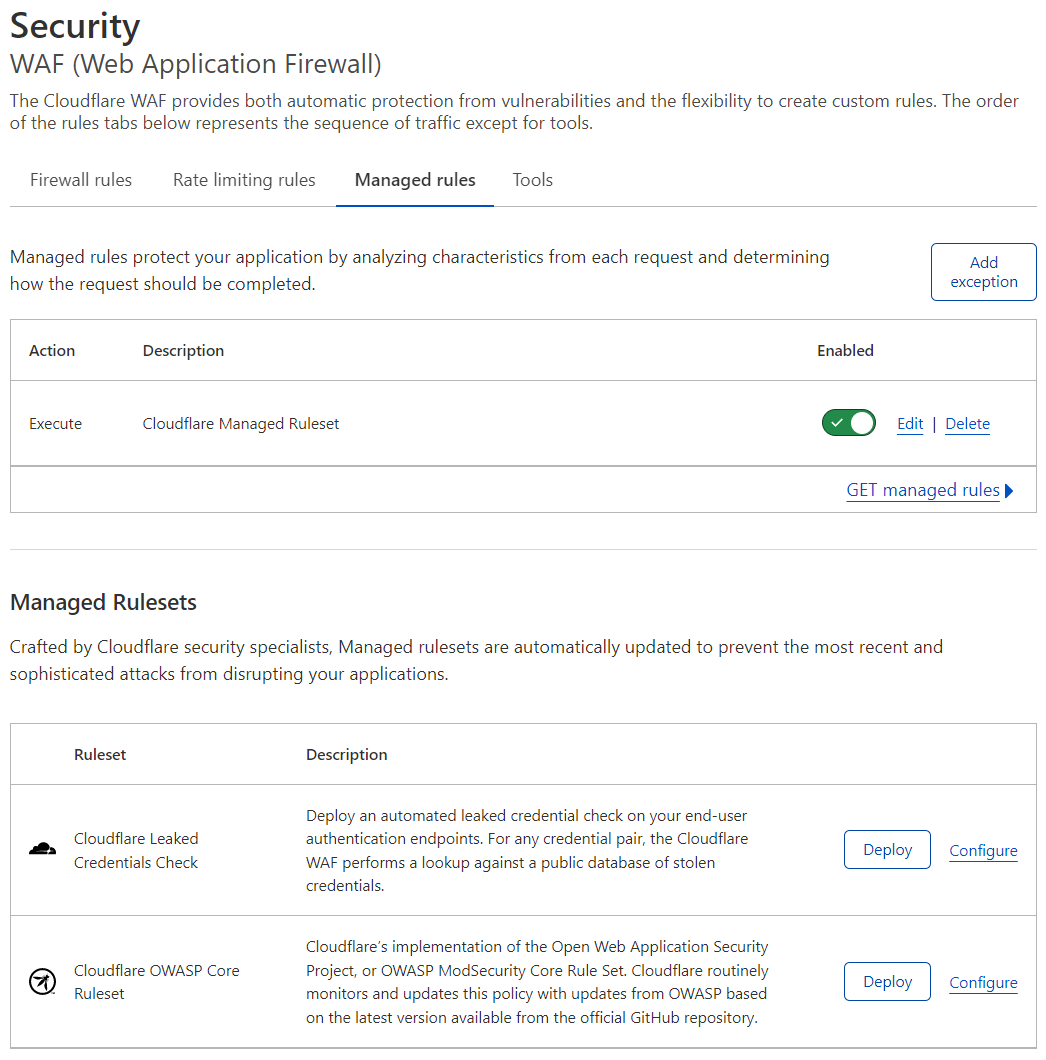Click the Security page heading

point(74,26)
